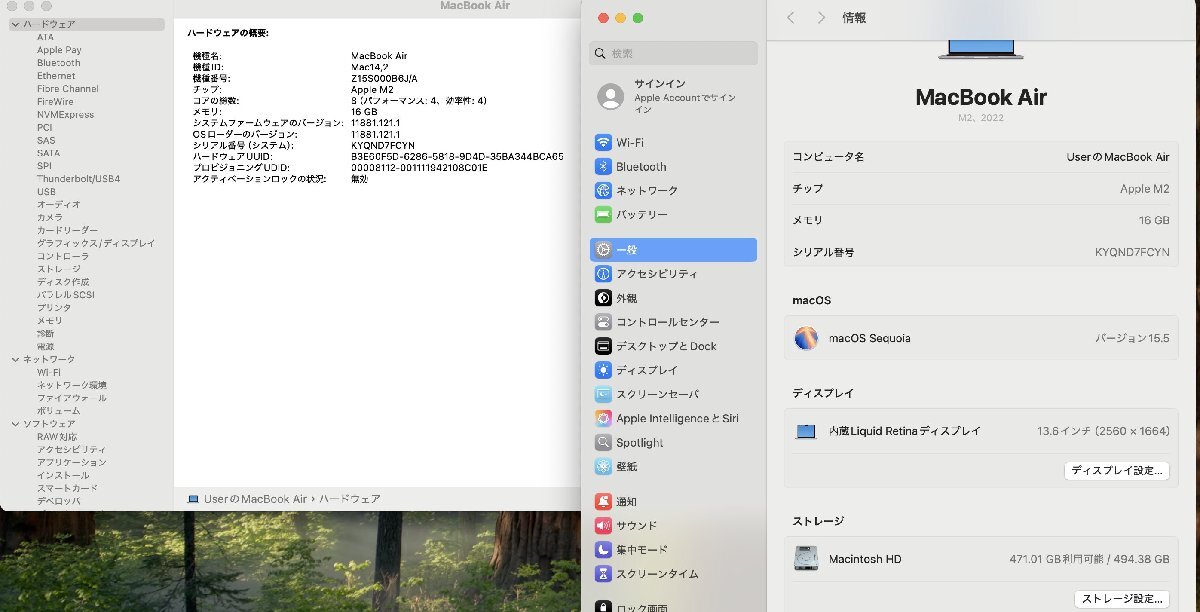Open サウンド sound settings
The height and width of the screenshot is (612, 1200).
673,525
